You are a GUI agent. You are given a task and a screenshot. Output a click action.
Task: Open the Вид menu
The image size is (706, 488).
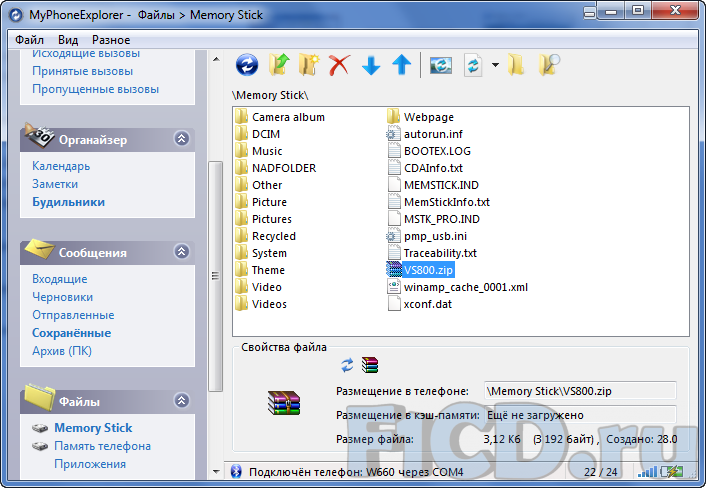[68, 40]
